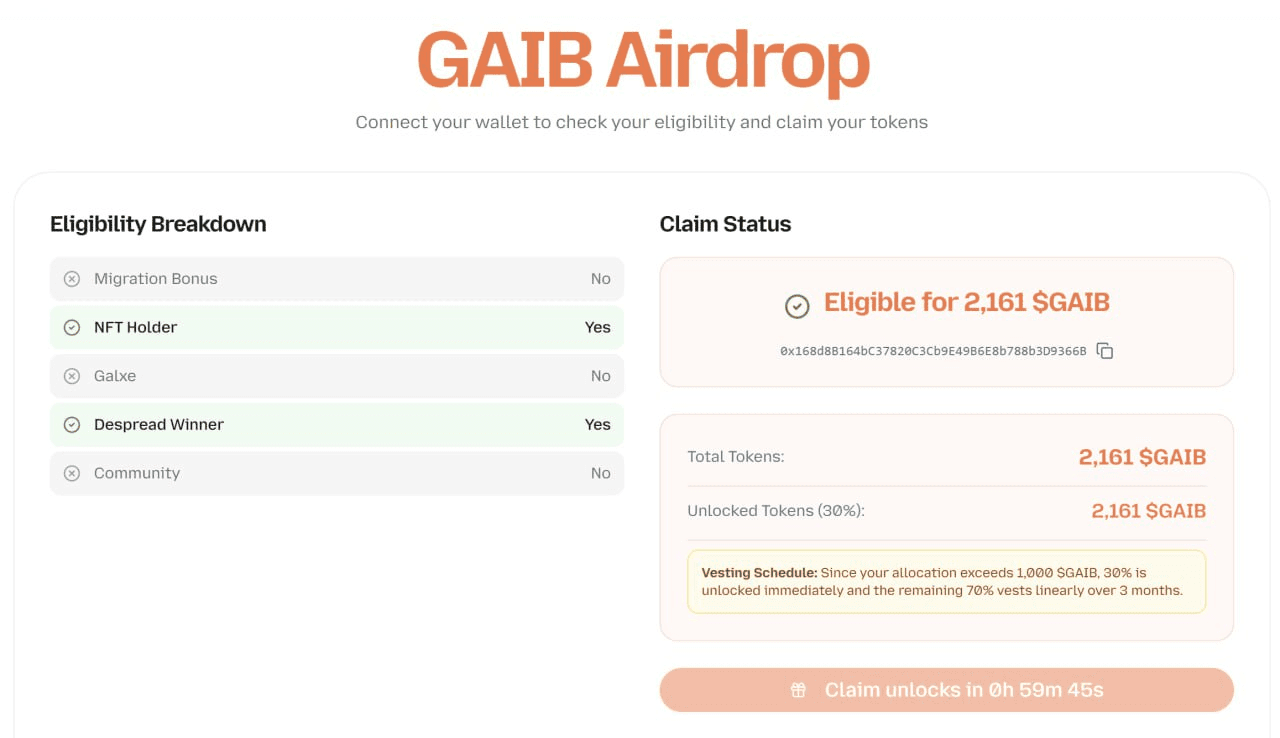Click the gift icon on the claim button
The width and height of the screenshot is (1280, 738).
797,689
